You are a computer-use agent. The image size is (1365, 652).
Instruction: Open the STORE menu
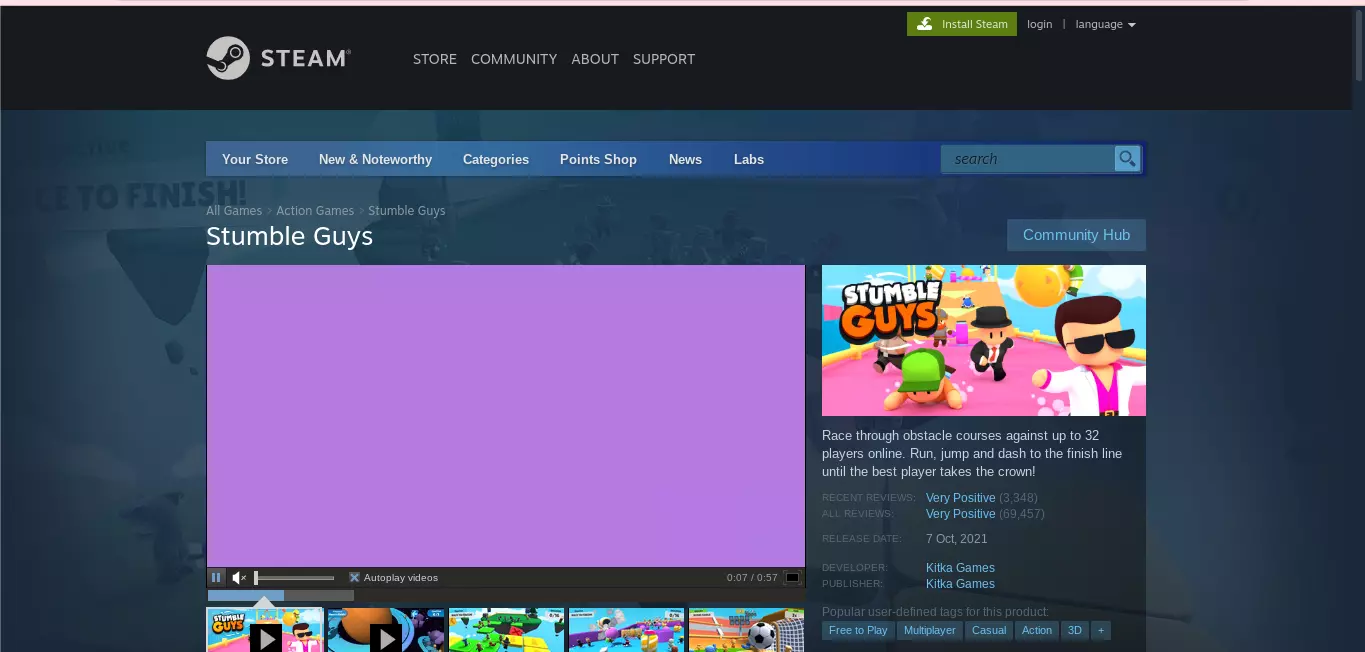pos(435,59)
